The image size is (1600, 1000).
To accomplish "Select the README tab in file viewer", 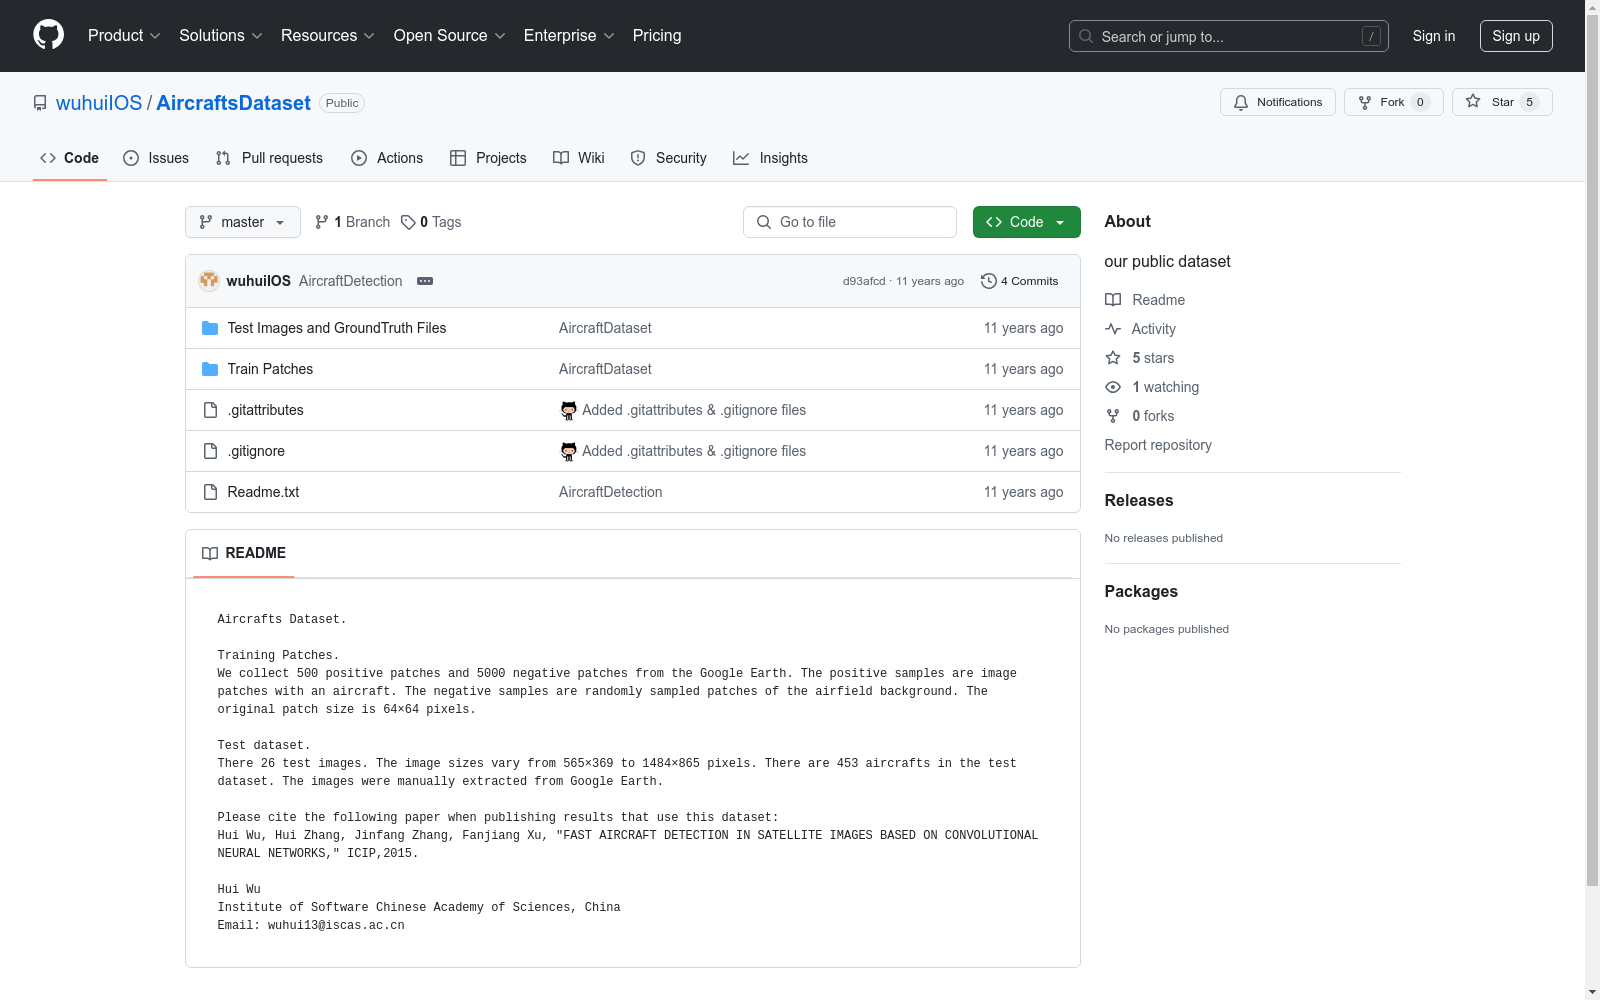I will click(244, 553).
